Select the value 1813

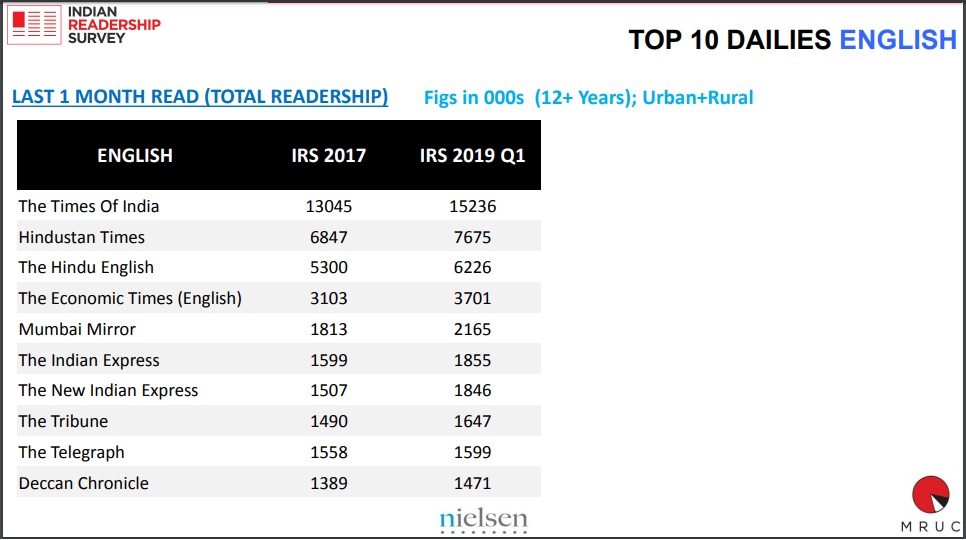tap(329, 329)
